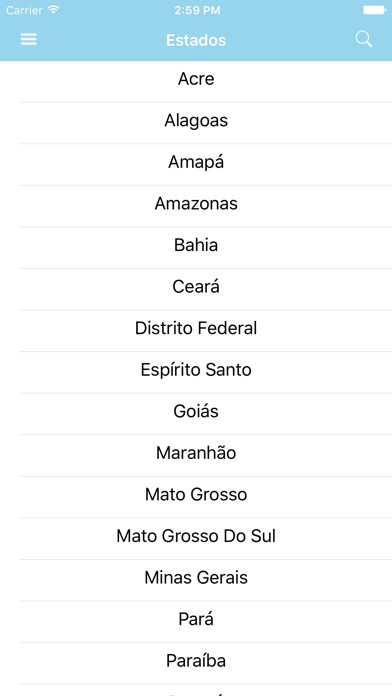Tap the Estados title header
The height and width of the screenshot is (696, 392).
tap(196, 40)
